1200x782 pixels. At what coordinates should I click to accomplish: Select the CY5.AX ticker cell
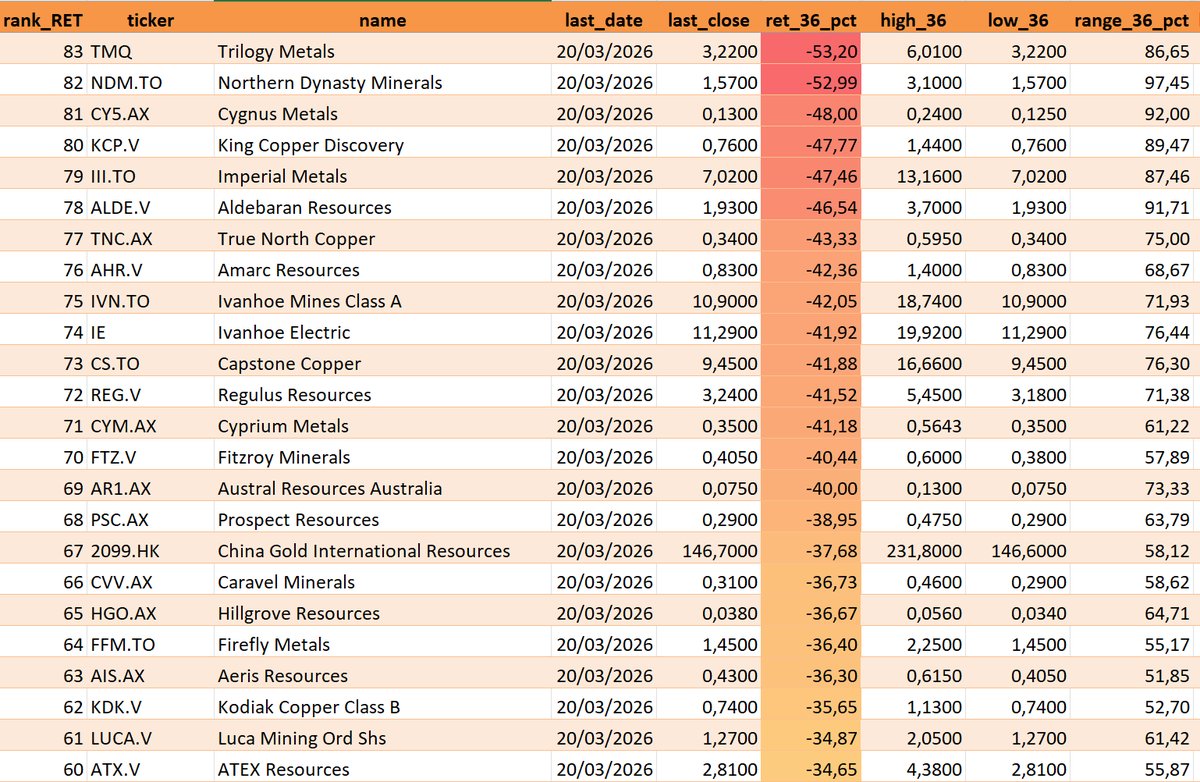pos(149,113)
